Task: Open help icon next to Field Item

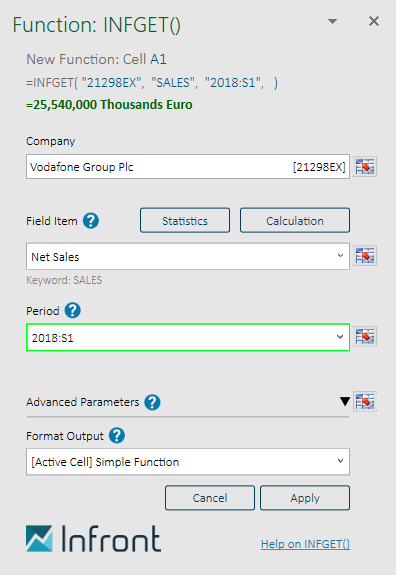Action: [x=91, y=221]
